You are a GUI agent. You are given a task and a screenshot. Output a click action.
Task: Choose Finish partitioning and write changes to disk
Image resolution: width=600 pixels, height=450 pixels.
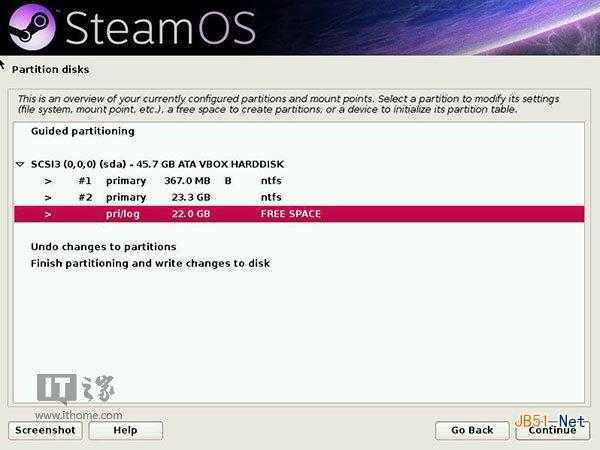click(x=150, y=264)
